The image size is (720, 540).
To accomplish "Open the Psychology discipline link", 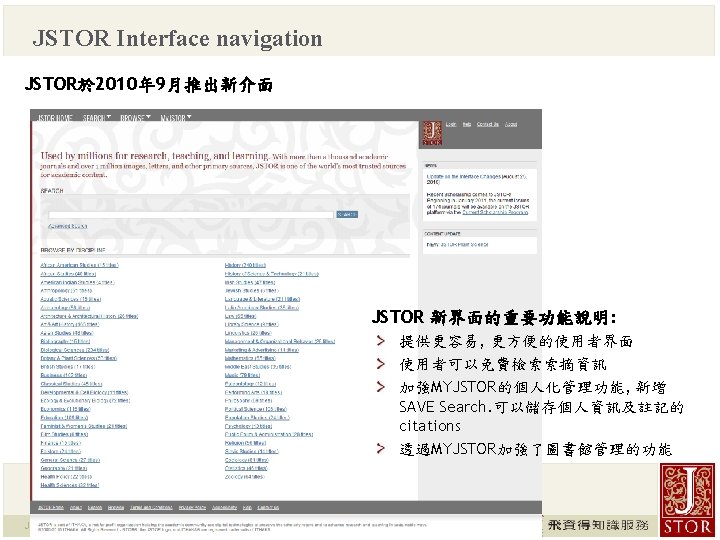I will tap(248, 427).
